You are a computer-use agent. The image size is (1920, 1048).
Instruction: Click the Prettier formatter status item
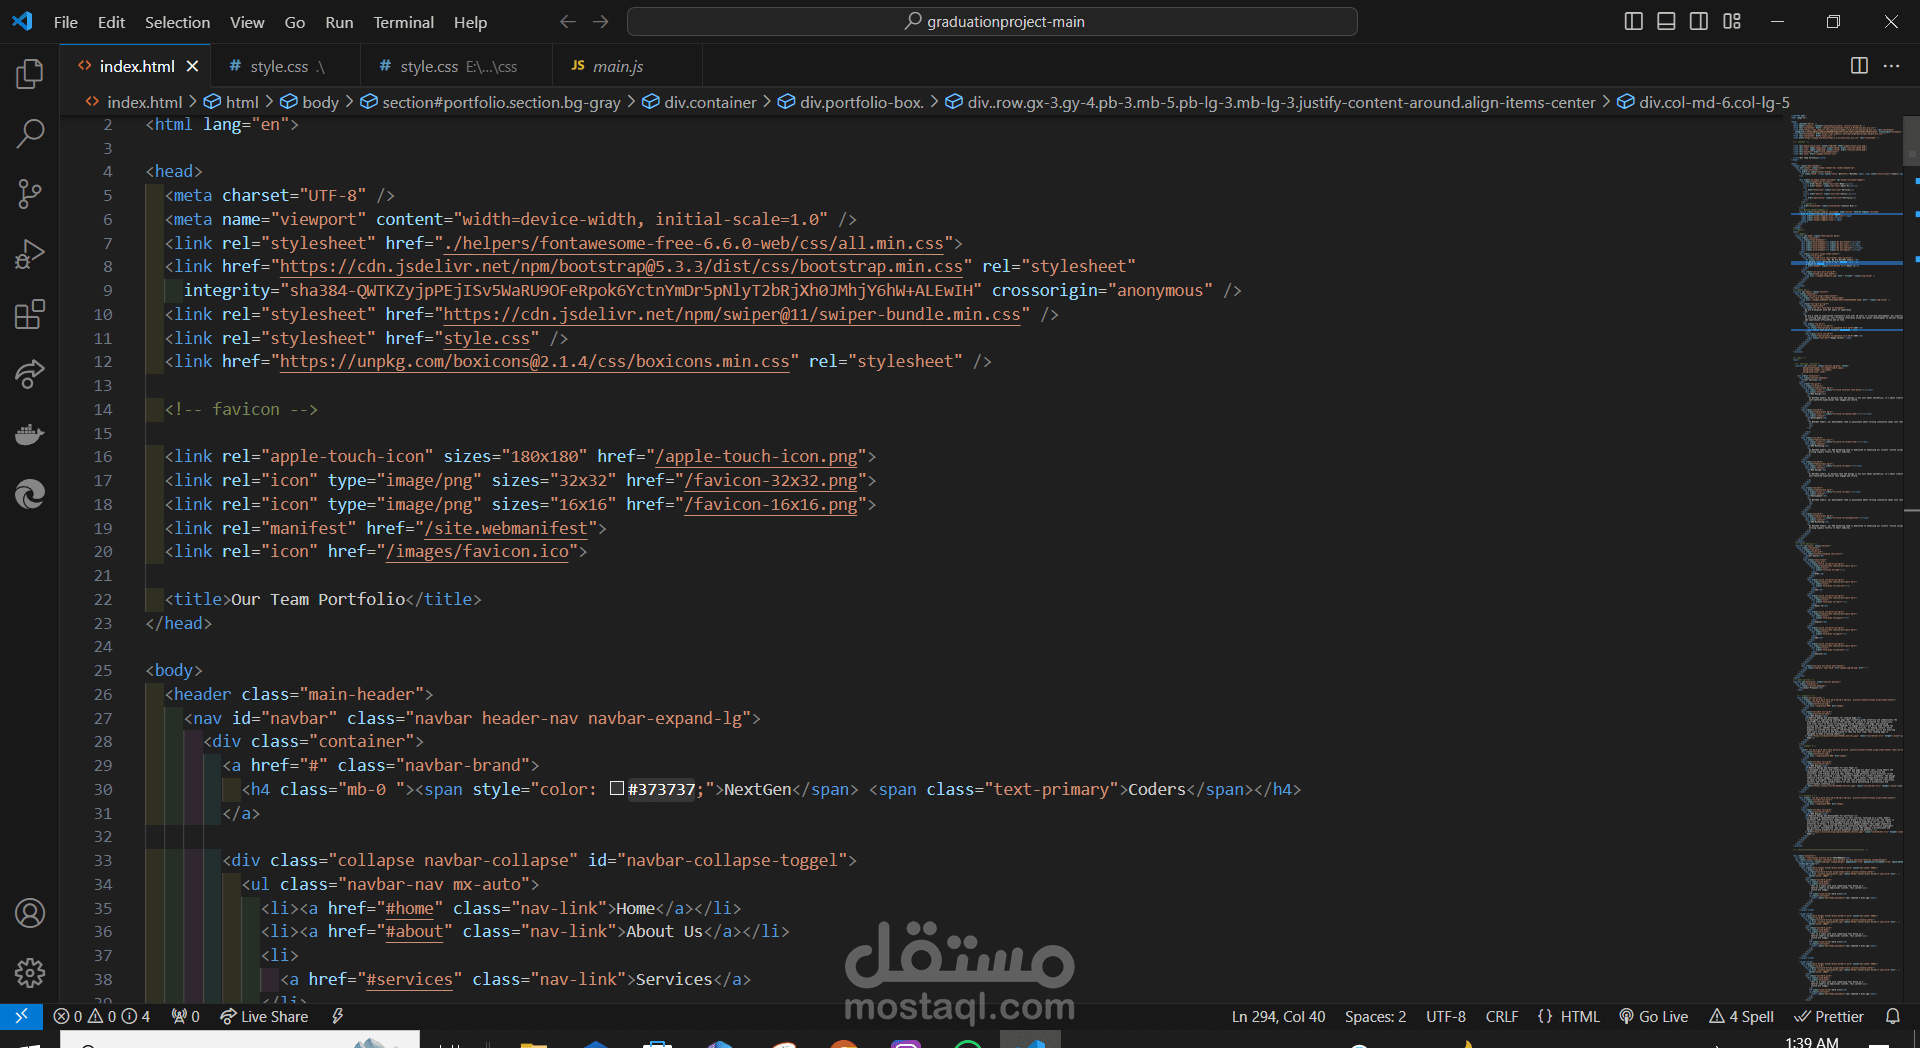click(x=1829, y=1016)
